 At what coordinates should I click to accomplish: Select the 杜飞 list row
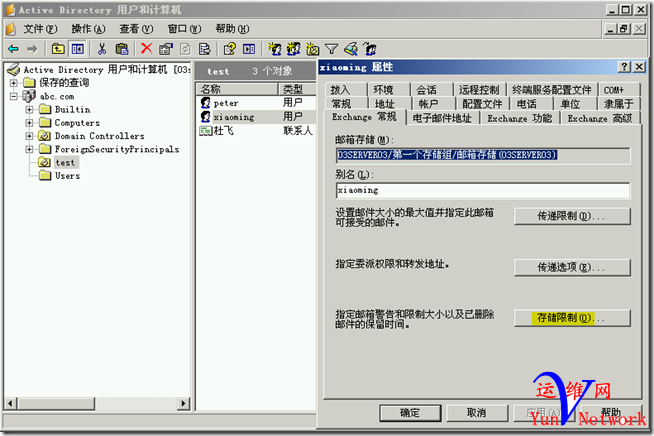(x=256, y=131)
